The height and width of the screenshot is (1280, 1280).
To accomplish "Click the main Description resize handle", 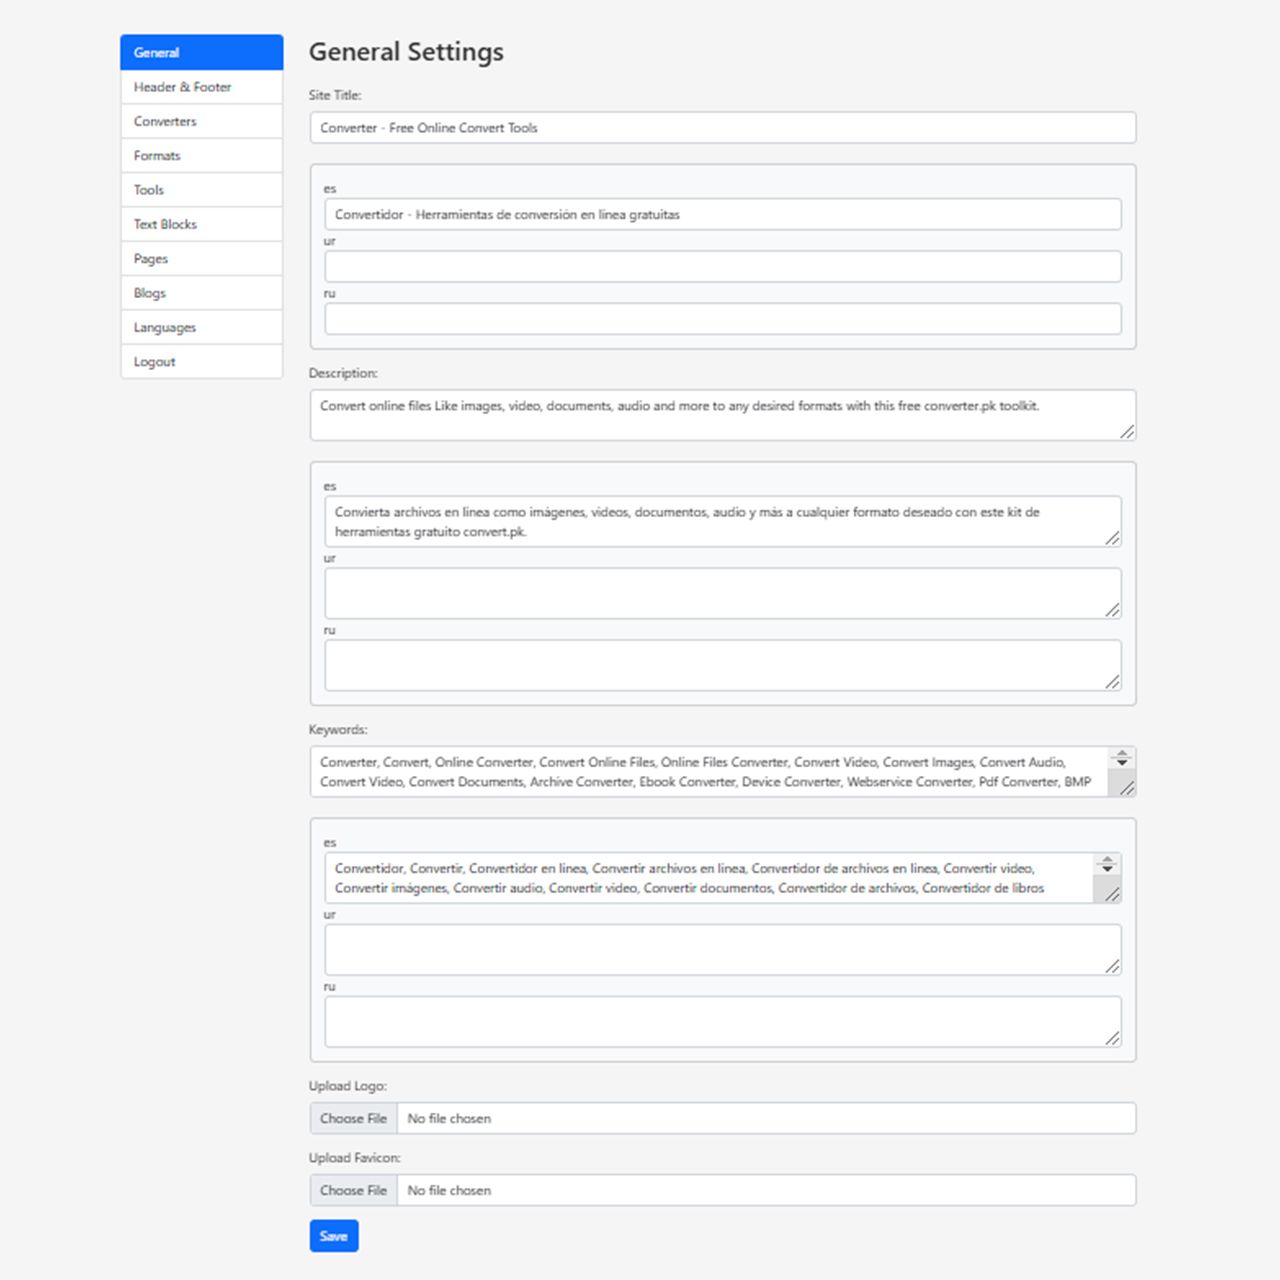I will click(1127, 432).
